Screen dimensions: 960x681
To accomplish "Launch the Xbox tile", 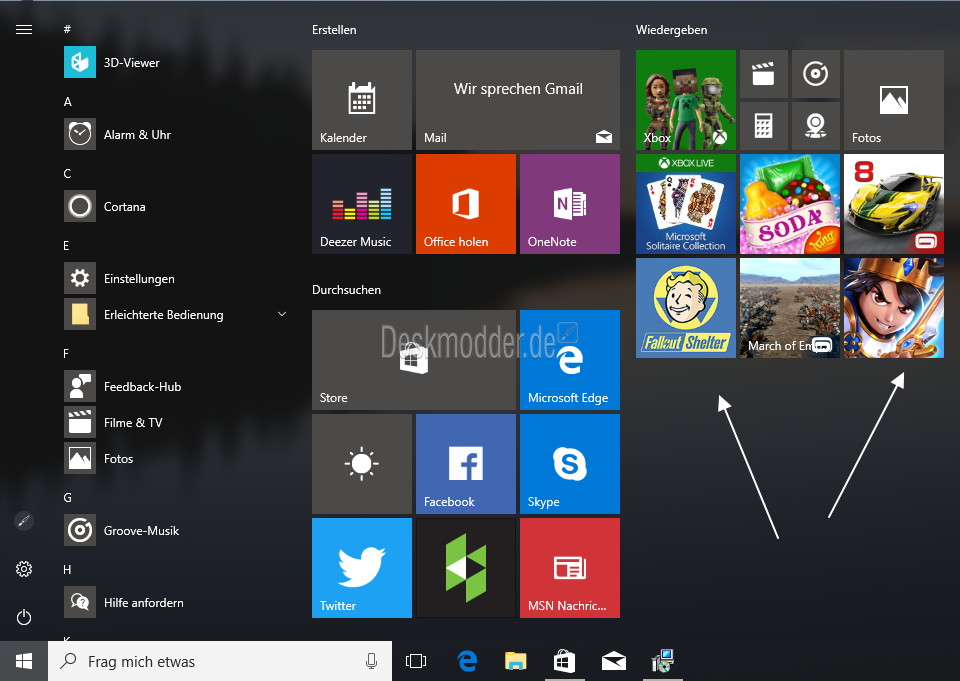I will coord(686,100).
